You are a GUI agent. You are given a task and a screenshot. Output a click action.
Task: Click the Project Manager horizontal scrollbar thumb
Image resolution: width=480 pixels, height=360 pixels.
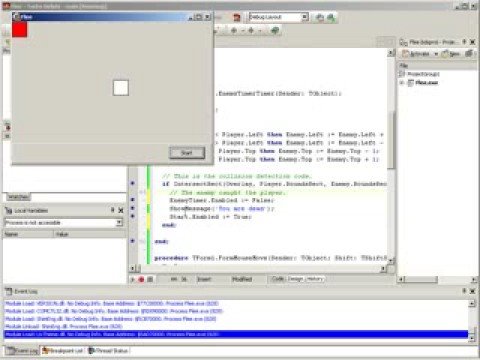click(x=421, y=279)
